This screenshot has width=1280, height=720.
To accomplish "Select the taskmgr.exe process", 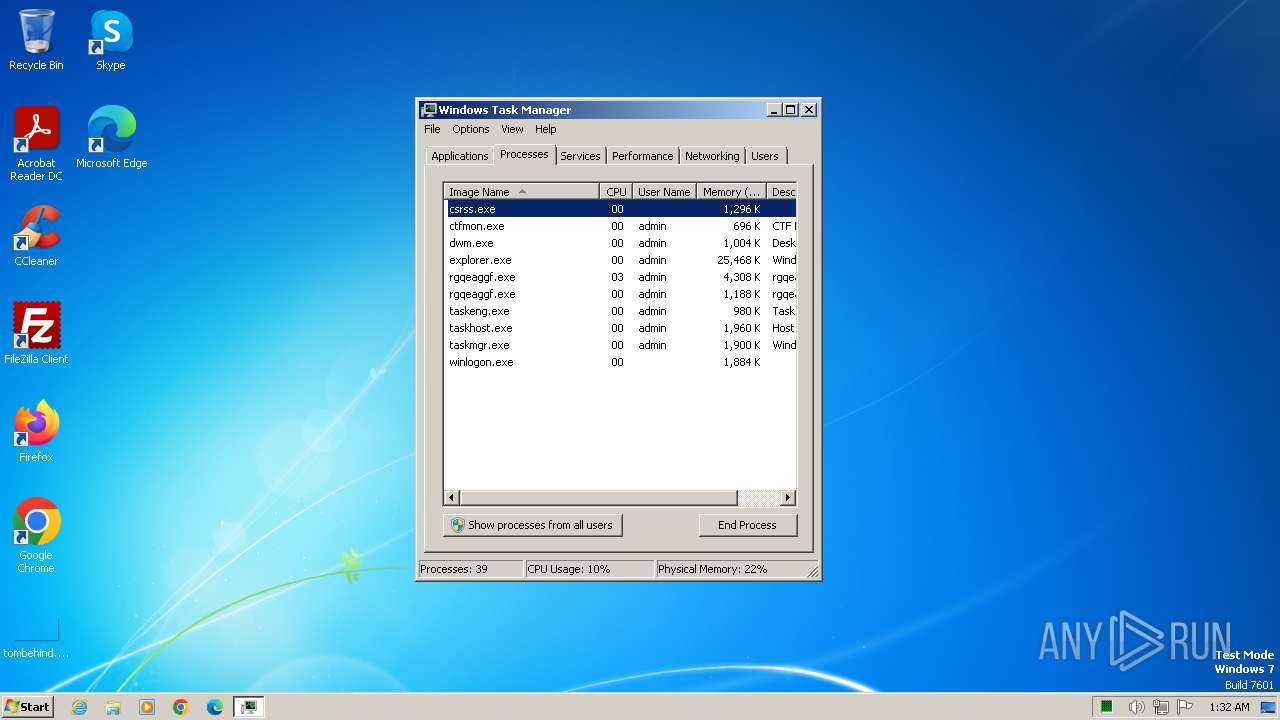I will point(621,345).
